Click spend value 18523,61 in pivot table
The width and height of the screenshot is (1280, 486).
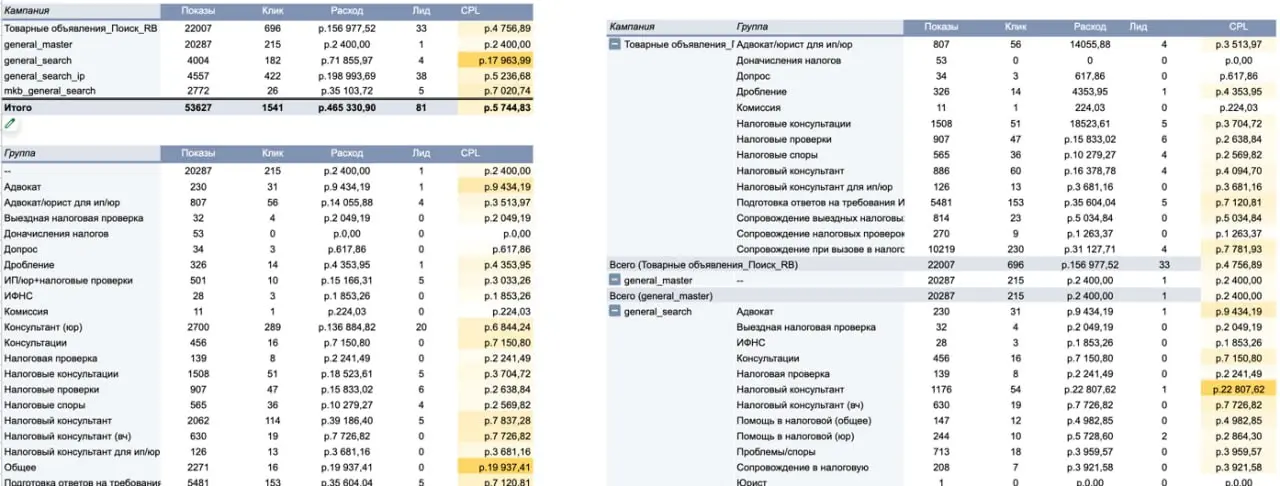(x=1089, y=123)
